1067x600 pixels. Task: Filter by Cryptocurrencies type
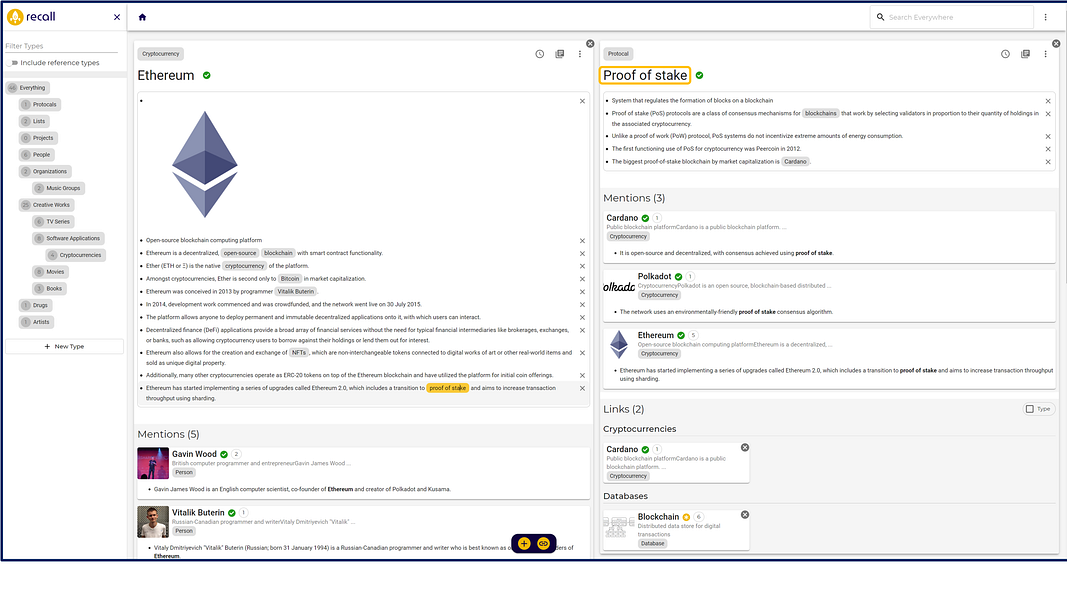click(76, 255)
